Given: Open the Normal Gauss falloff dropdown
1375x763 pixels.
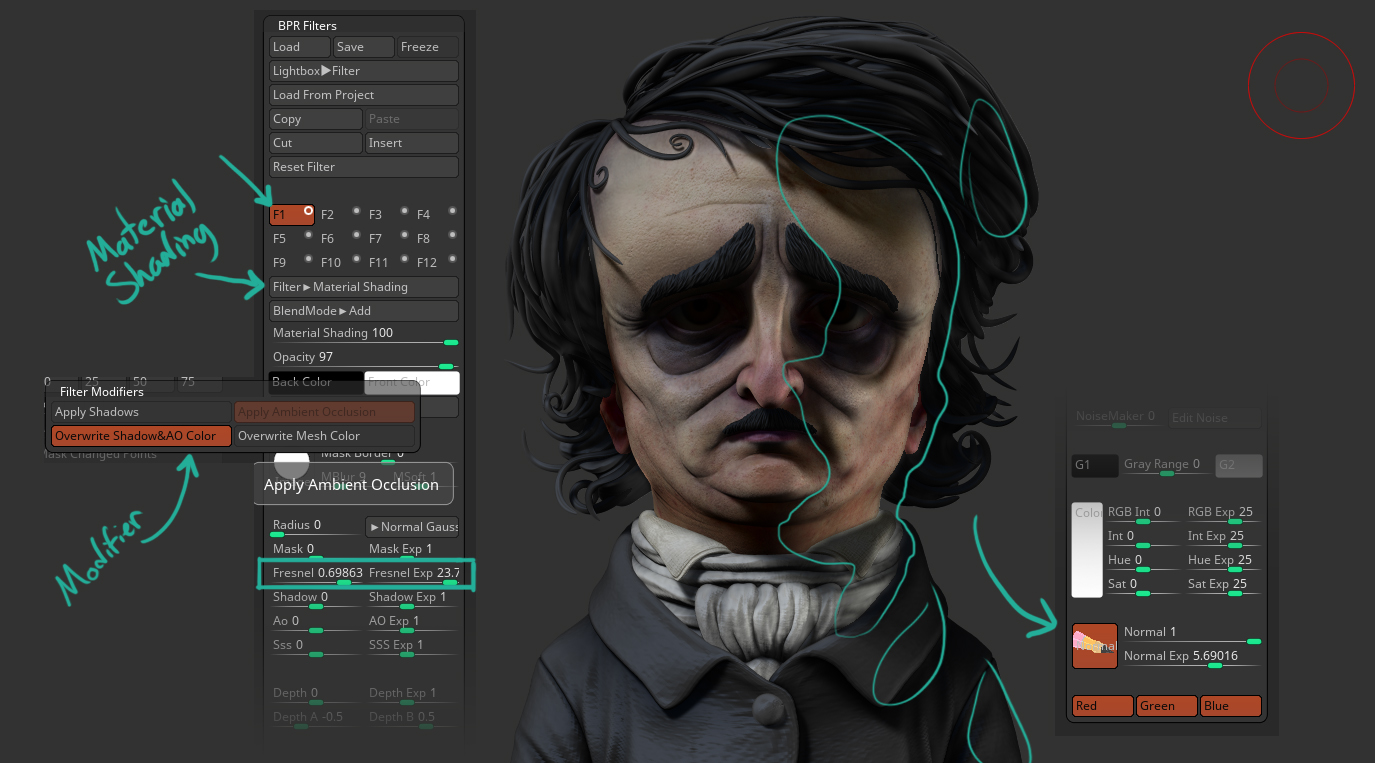Looking at the screenshot, I should [x=412, y=527].
